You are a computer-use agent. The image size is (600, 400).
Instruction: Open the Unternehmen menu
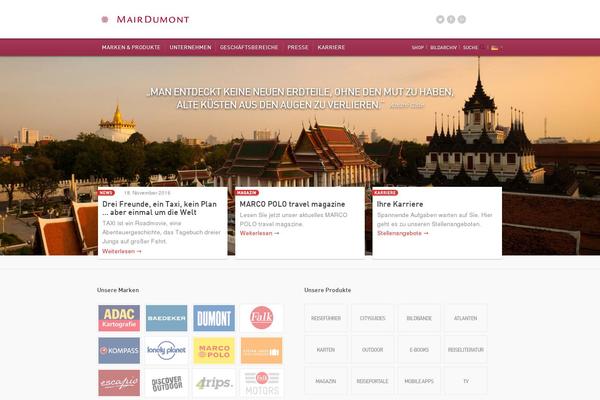(x=190, y=47)
